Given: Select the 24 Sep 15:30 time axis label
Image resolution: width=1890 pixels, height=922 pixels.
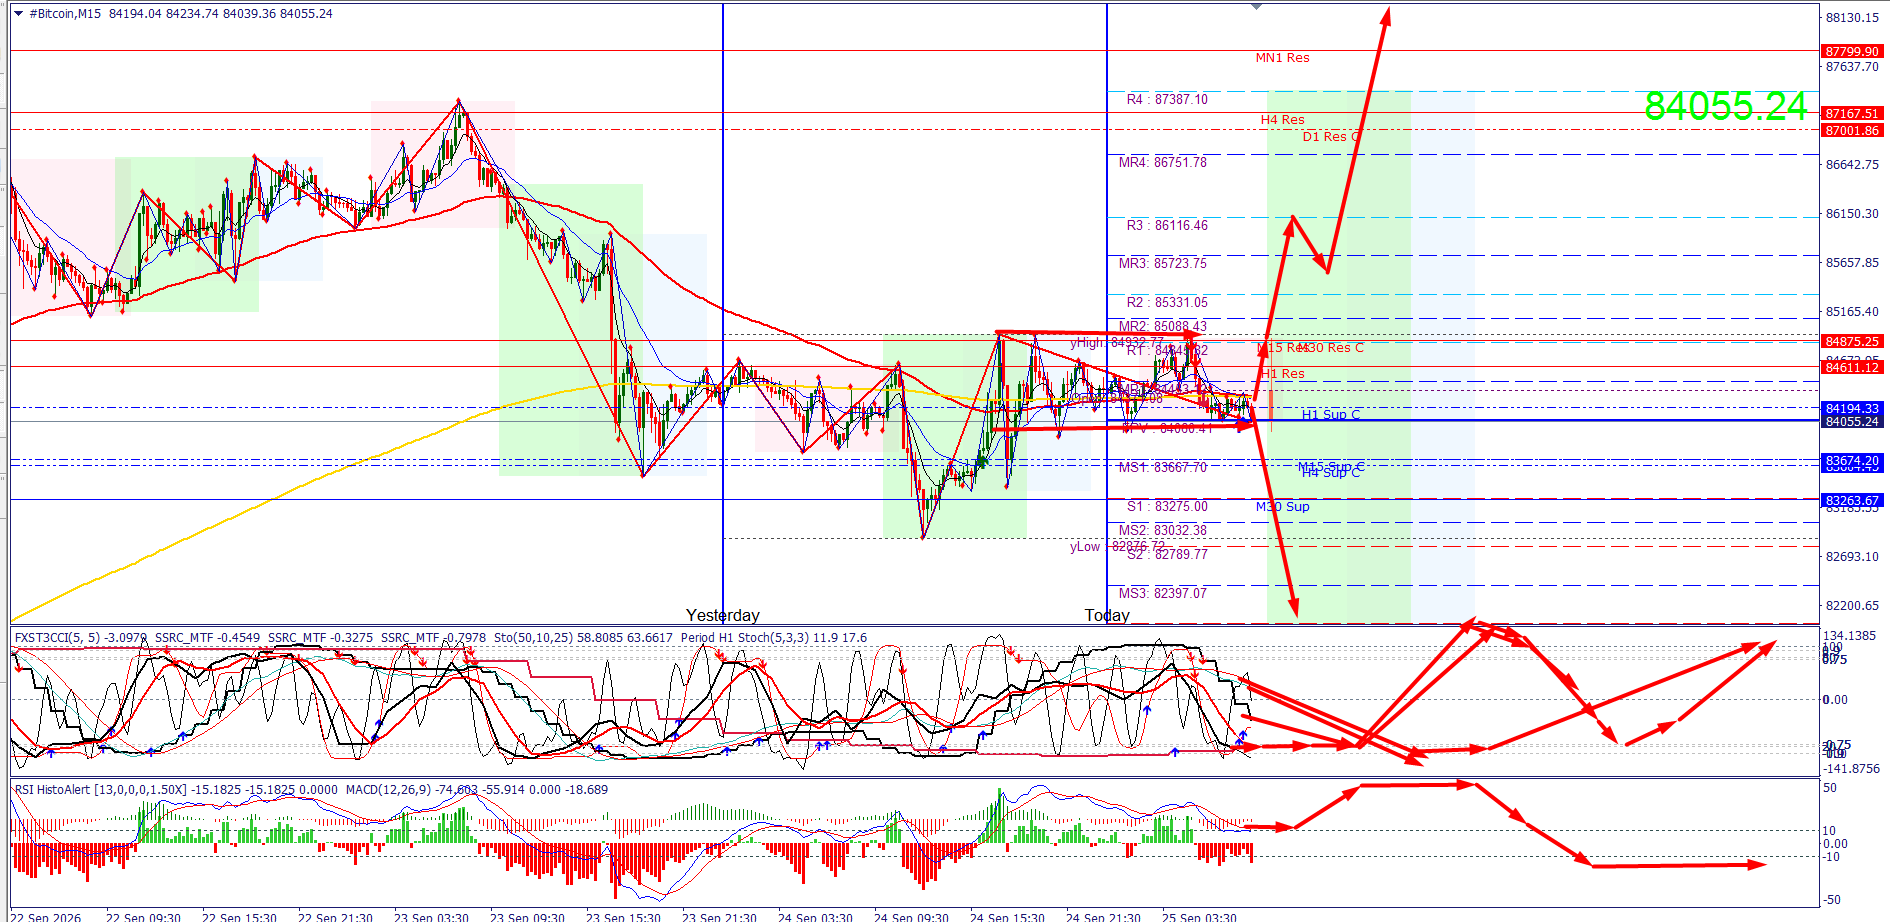Looking at the screenshot, I should click(1007, 916).
